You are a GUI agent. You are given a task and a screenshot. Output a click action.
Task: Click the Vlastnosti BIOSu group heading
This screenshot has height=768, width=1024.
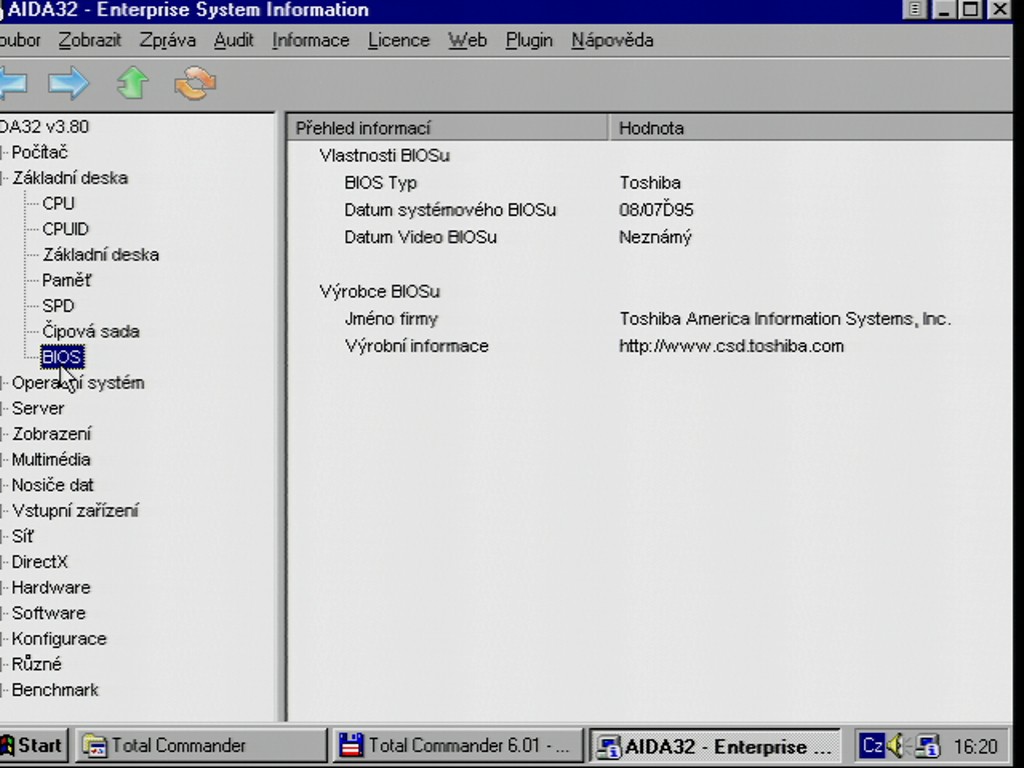pos(385,155)
